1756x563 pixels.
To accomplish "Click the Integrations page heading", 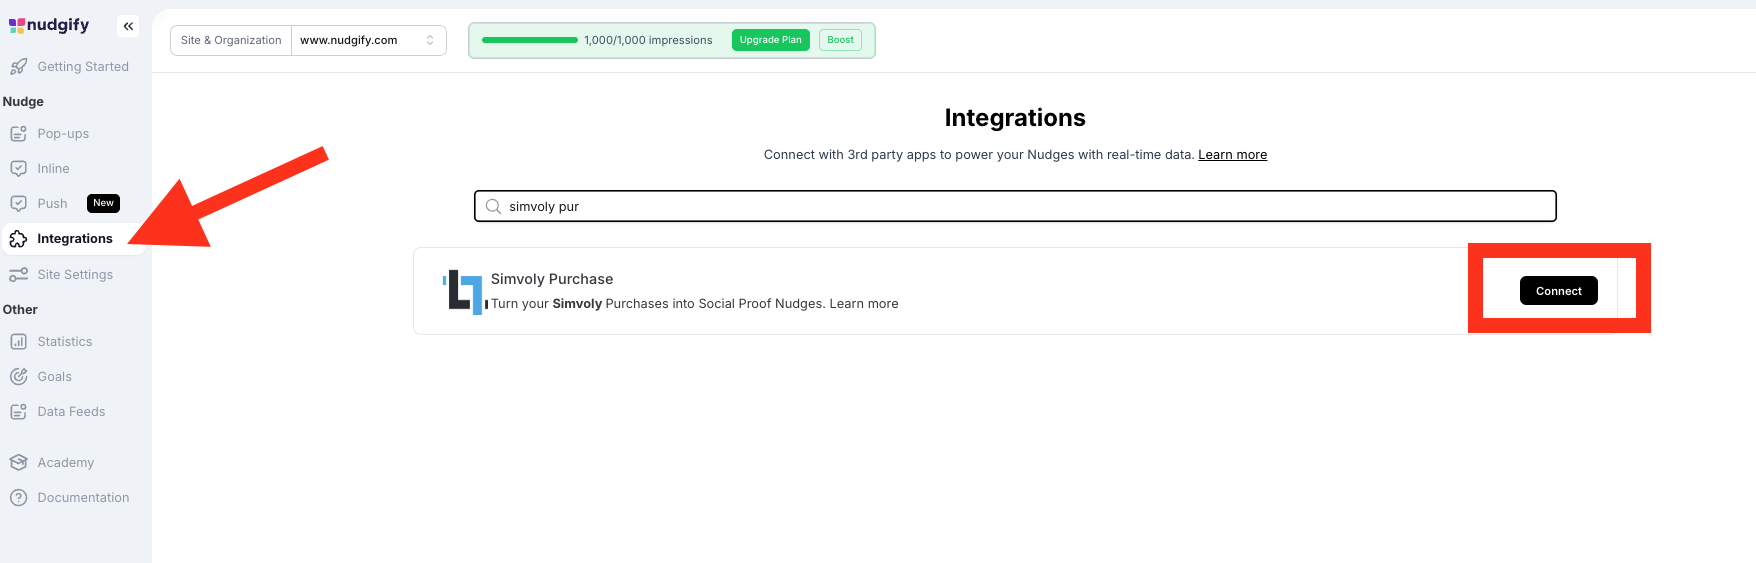I will point(1015,118).
